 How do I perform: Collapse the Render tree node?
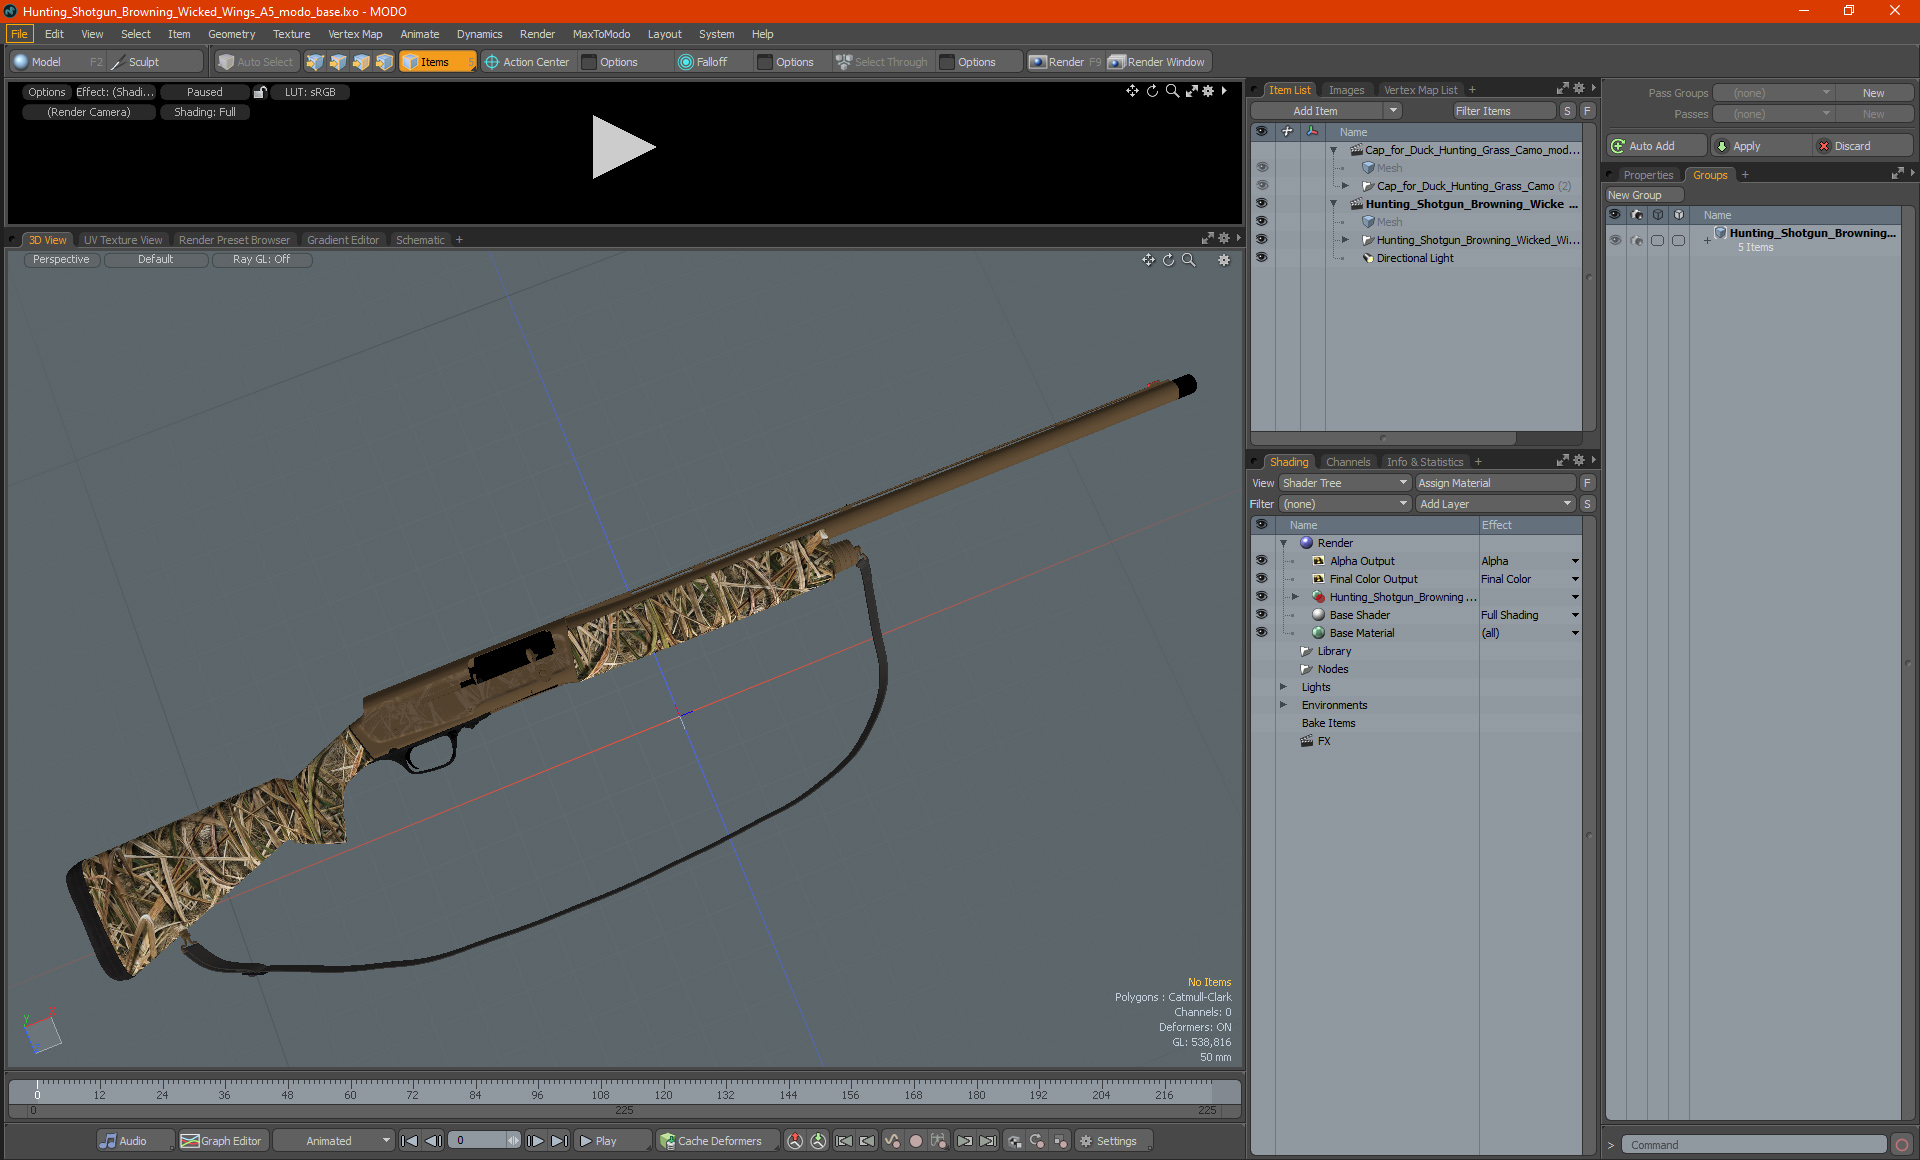click(1284, 543)
